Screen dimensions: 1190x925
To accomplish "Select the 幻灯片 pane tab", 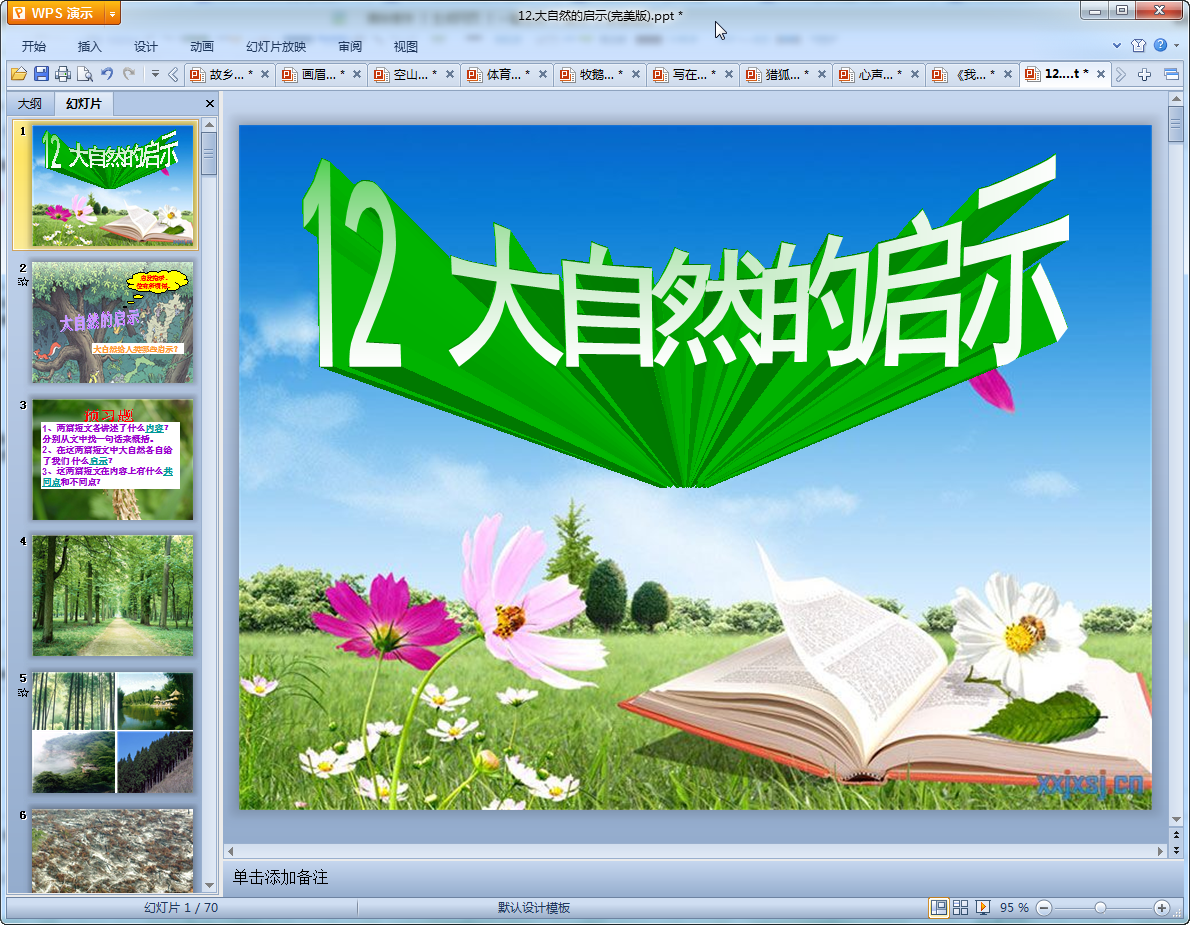I will (x=83, y=103).
